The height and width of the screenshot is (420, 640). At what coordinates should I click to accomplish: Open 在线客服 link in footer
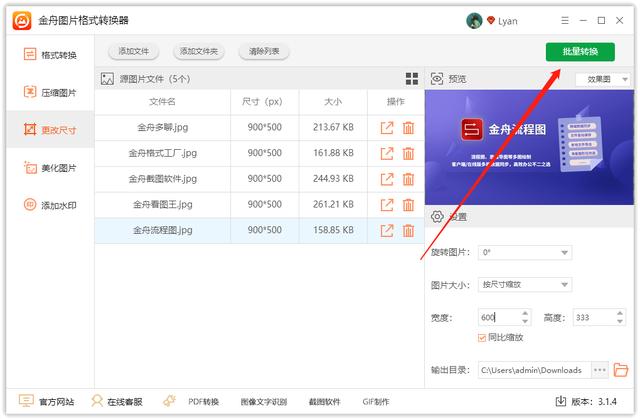coord(117,402)
